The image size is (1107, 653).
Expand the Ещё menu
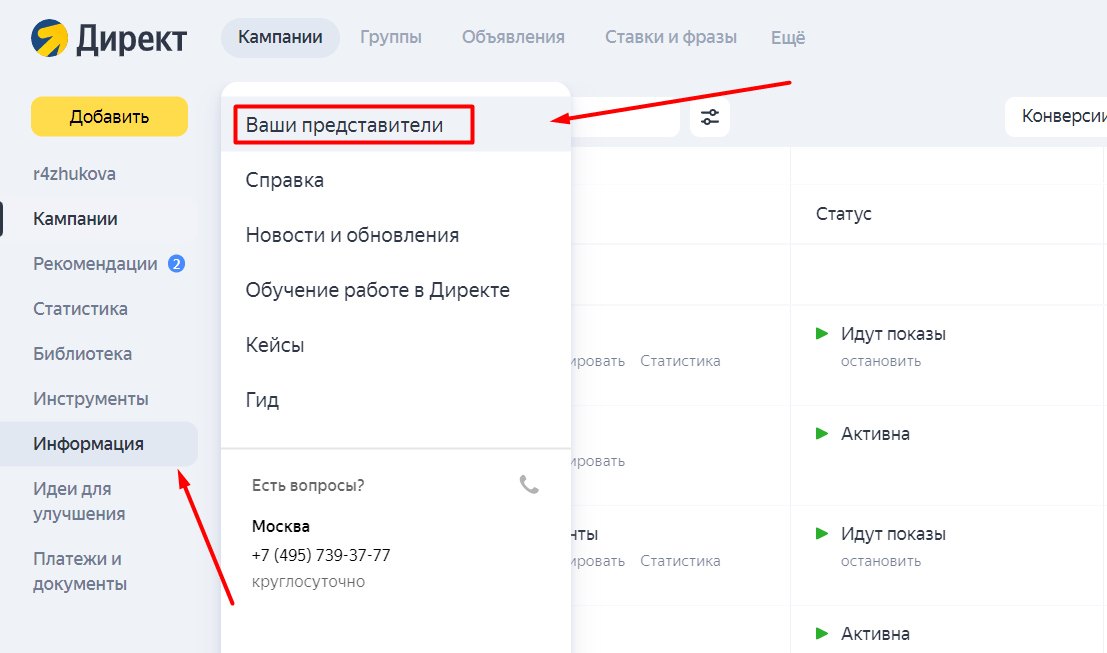point(788,37)
